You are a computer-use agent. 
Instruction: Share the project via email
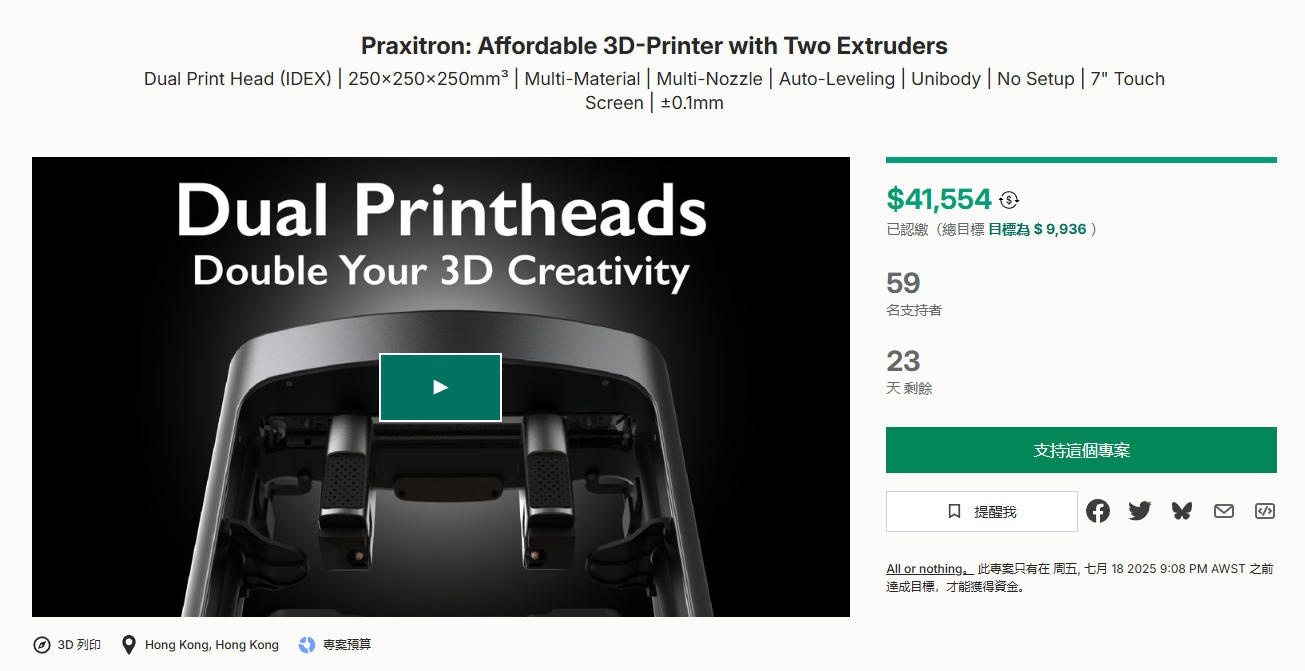click(x=1223, y=510)
